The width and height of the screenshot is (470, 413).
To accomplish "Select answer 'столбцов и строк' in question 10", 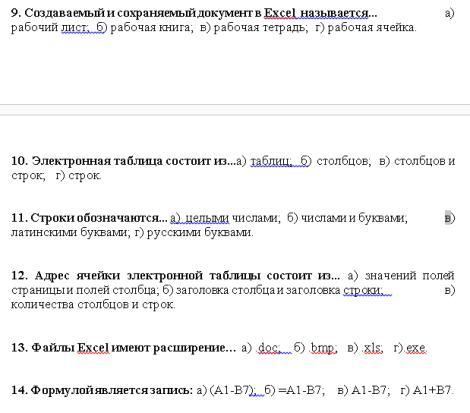I will tap(233, 168).
